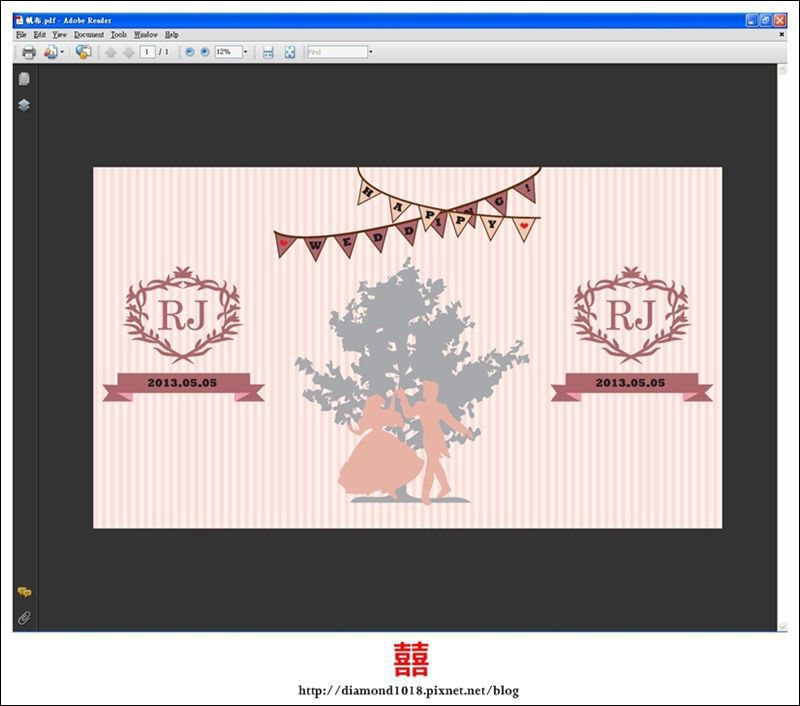Close the Adobe Reader window
This screenshot has width=800, height=706.
(x=780, y=20)
